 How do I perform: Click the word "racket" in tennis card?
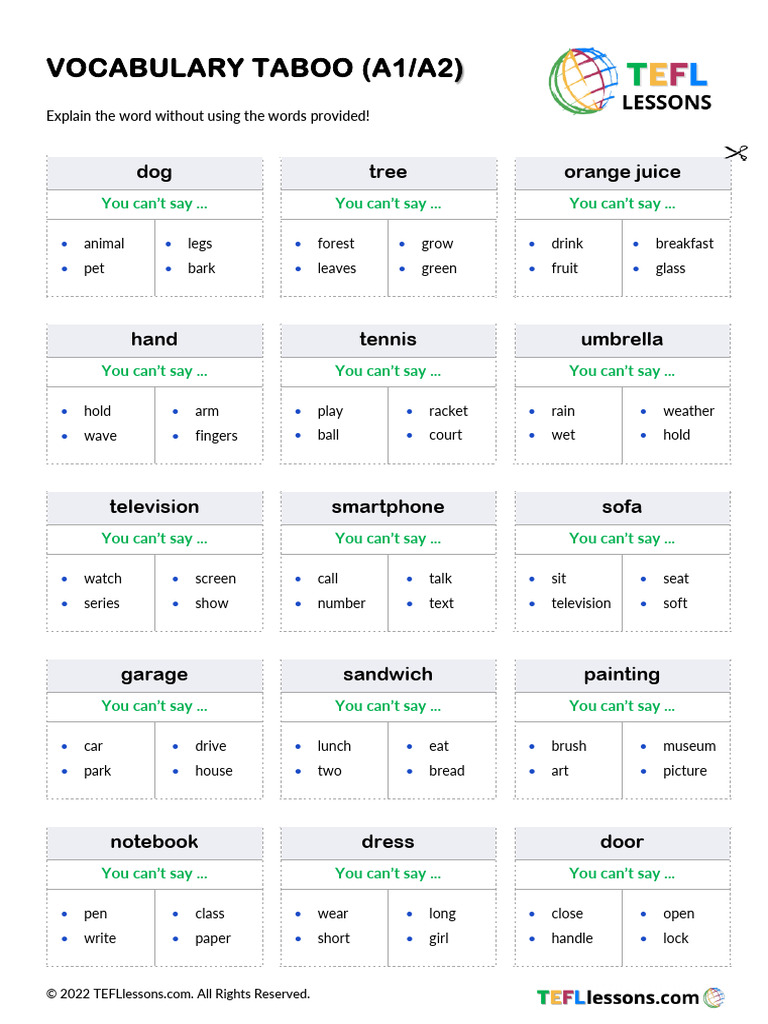[448, 411]
